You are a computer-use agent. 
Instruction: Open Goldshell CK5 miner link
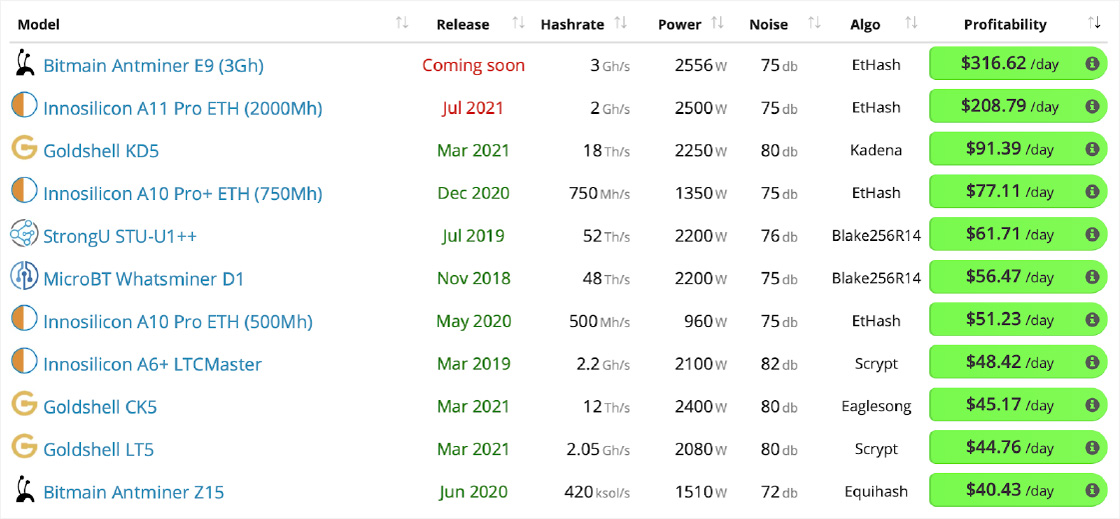click(x=100, y=406)
